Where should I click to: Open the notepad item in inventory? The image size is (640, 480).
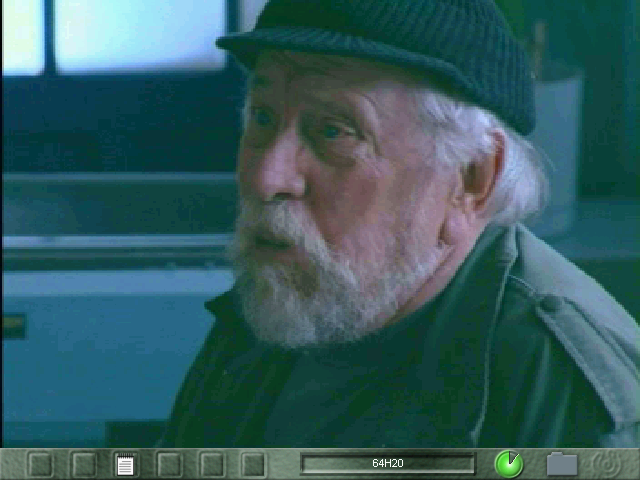(x=126, y=465)
